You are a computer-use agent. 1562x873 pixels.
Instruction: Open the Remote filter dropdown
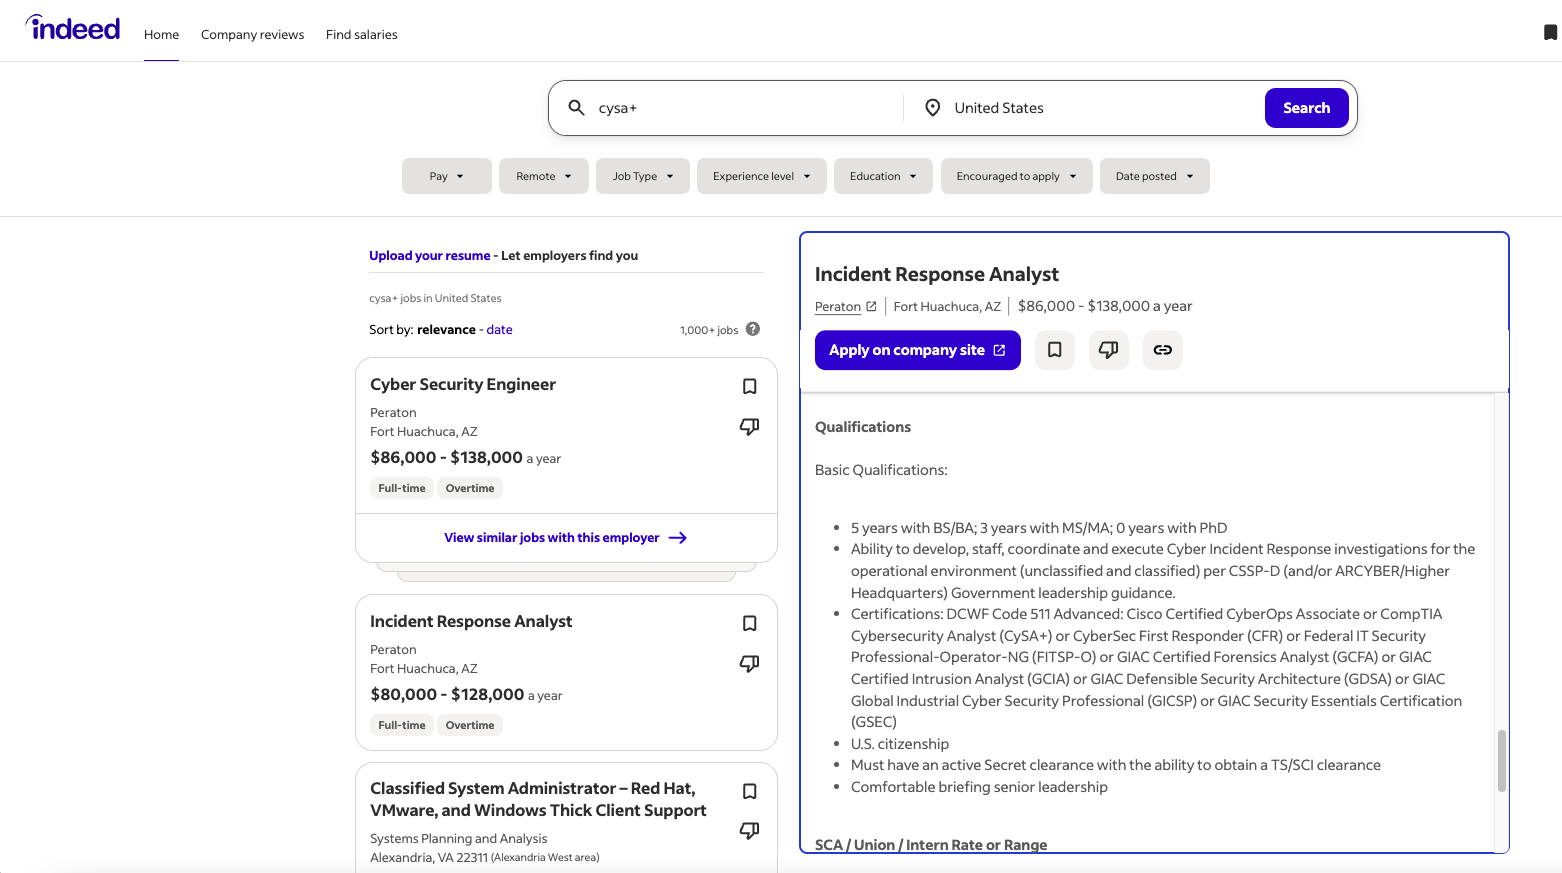[x=543, y=176]
